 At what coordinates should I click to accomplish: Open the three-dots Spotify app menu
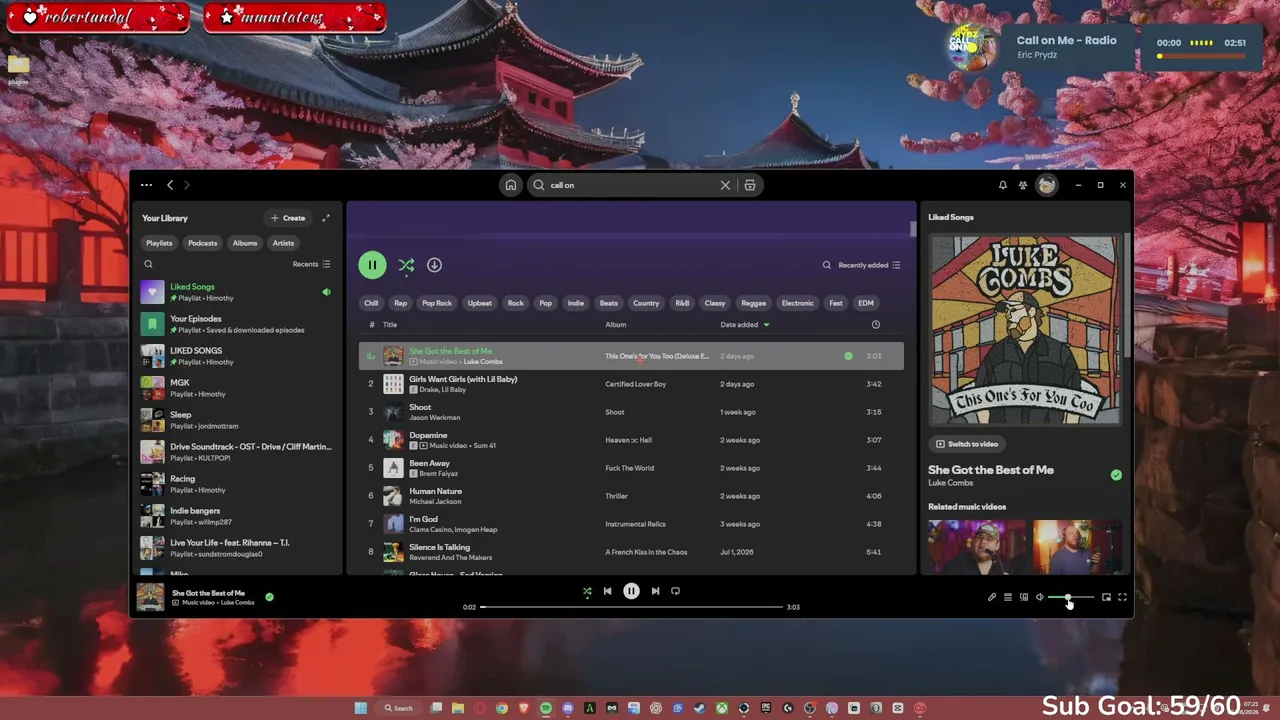click(146, 185)
